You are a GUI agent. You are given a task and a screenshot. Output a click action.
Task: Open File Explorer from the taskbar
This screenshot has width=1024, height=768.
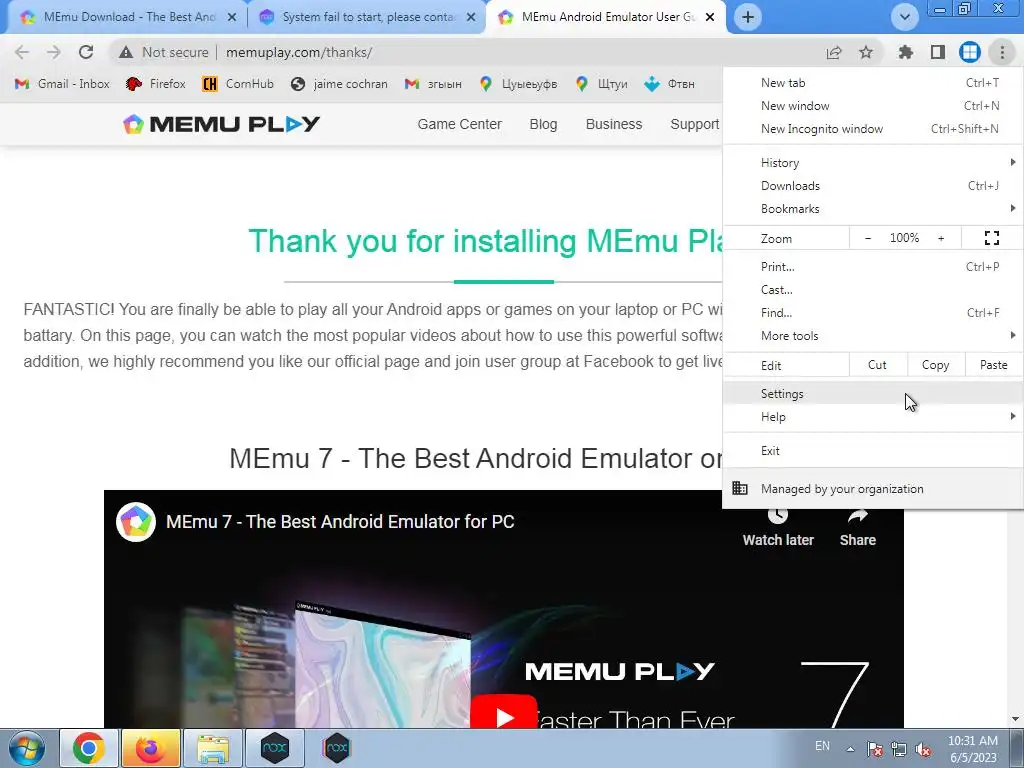tap(213, 748)
